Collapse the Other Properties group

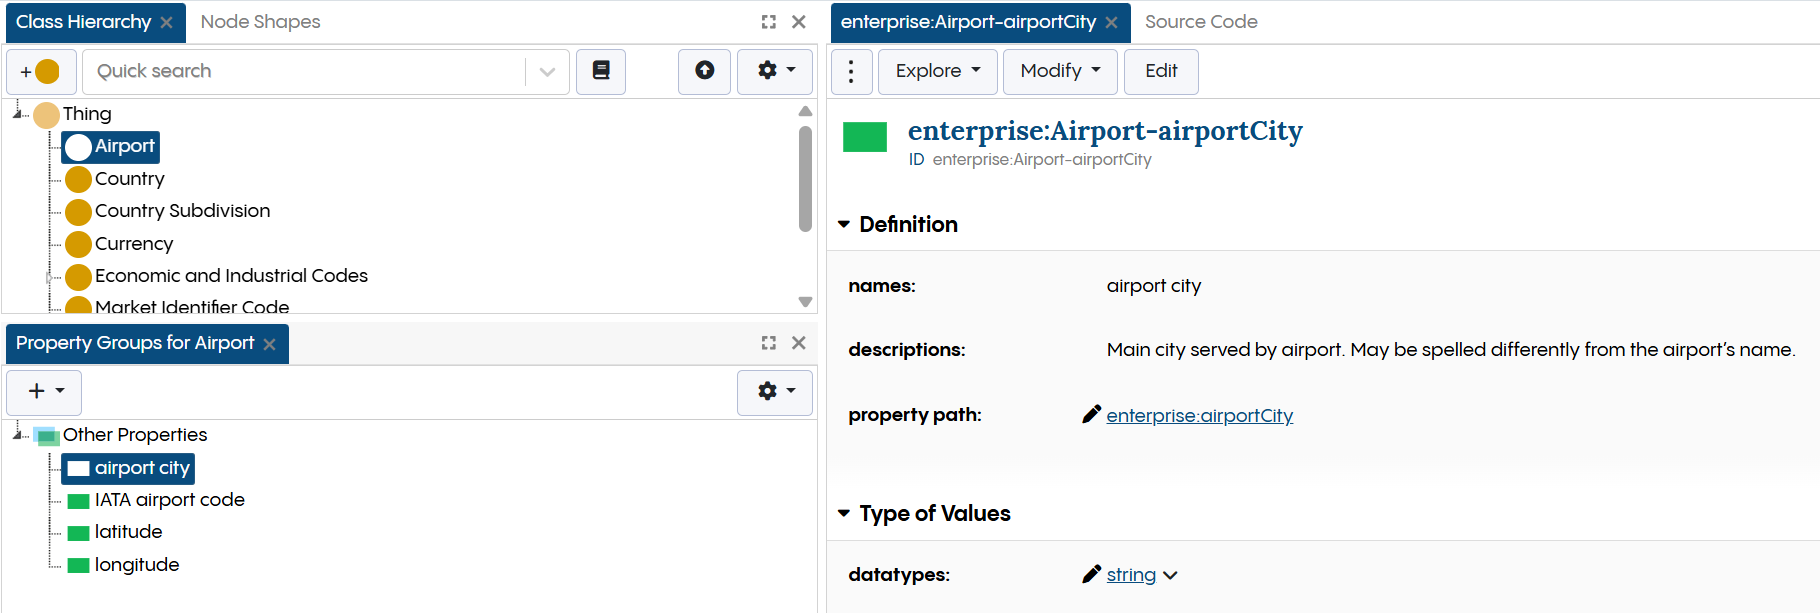click(19, 434)
